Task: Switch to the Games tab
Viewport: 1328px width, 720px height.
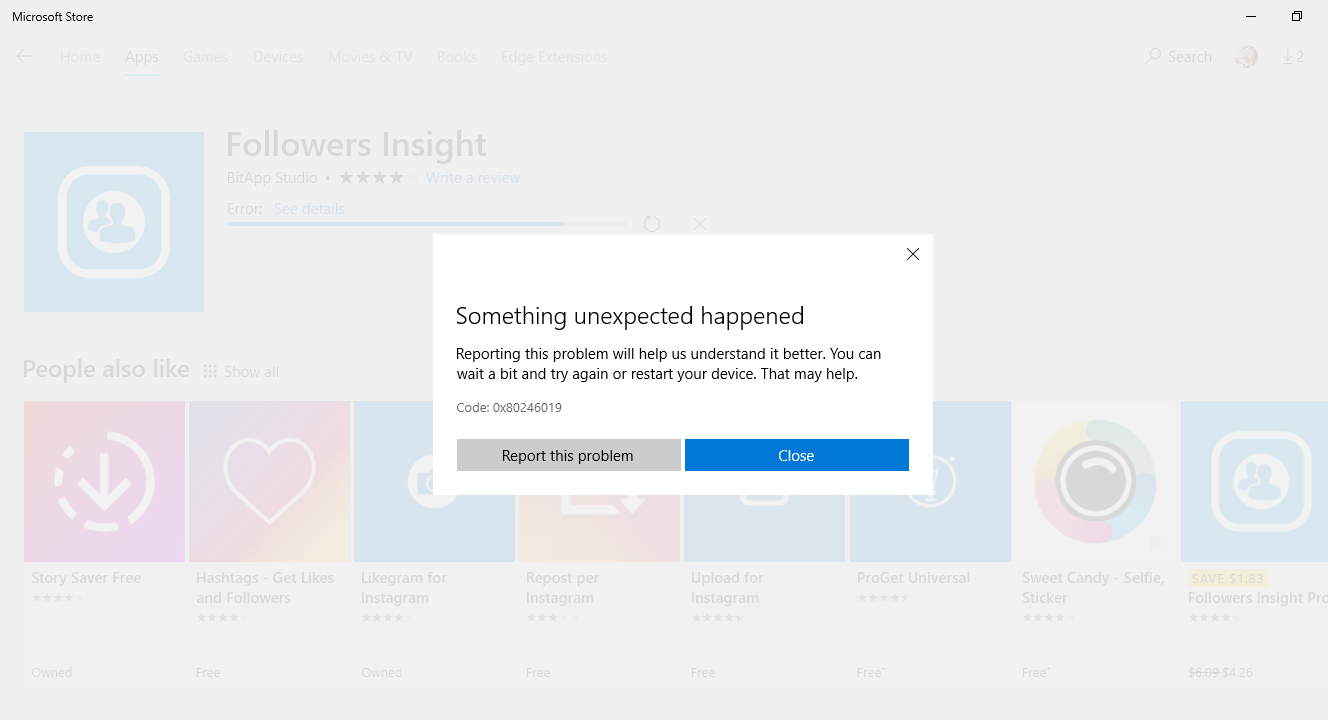Action: click(x=205, y=57)
